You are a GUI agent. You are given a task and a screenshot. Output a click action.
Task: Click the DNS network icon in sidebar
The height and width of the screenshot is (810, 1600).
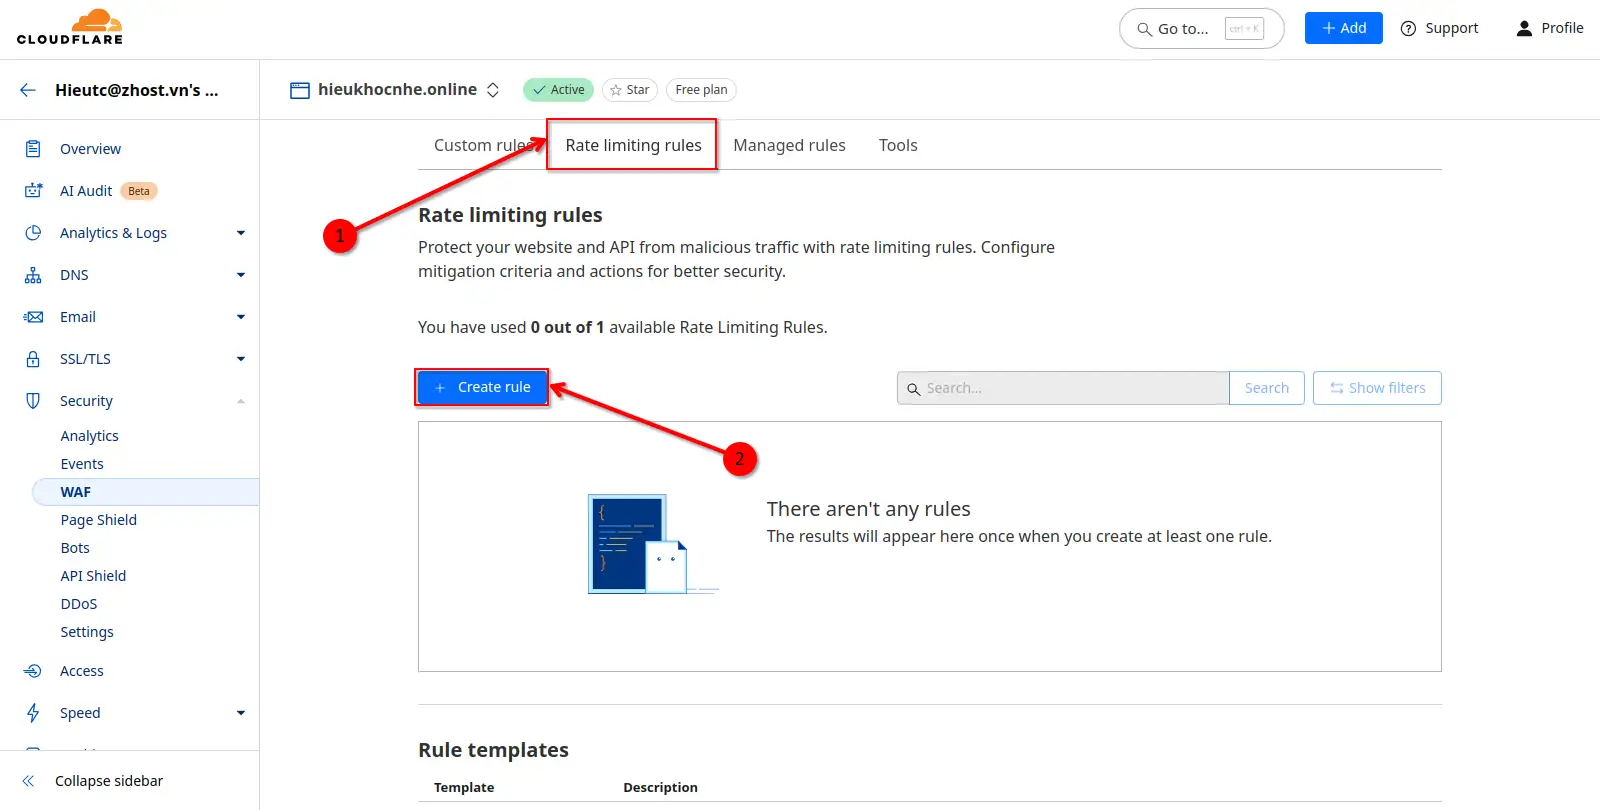(33, 275)
